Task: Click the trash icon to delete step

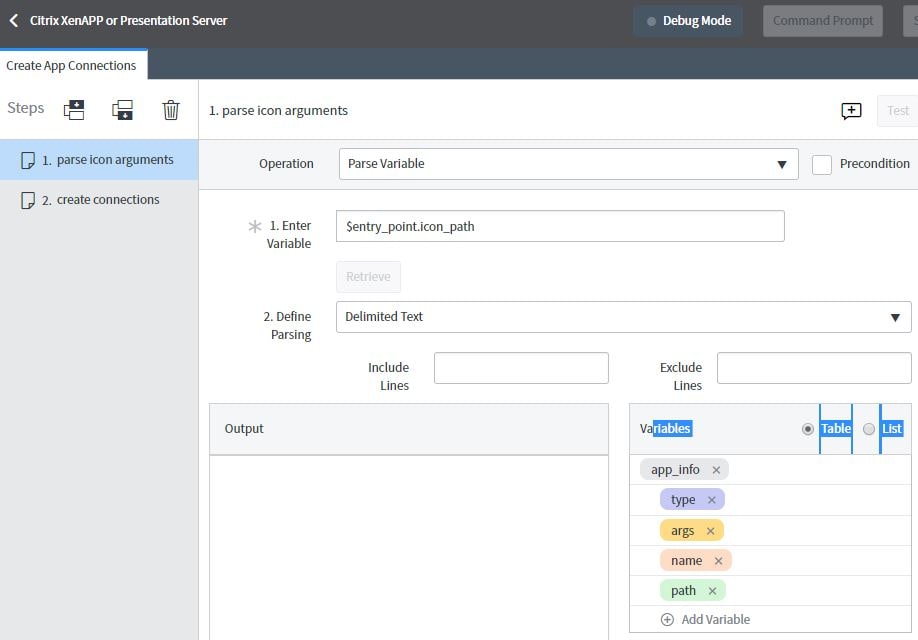Action: 171,110
